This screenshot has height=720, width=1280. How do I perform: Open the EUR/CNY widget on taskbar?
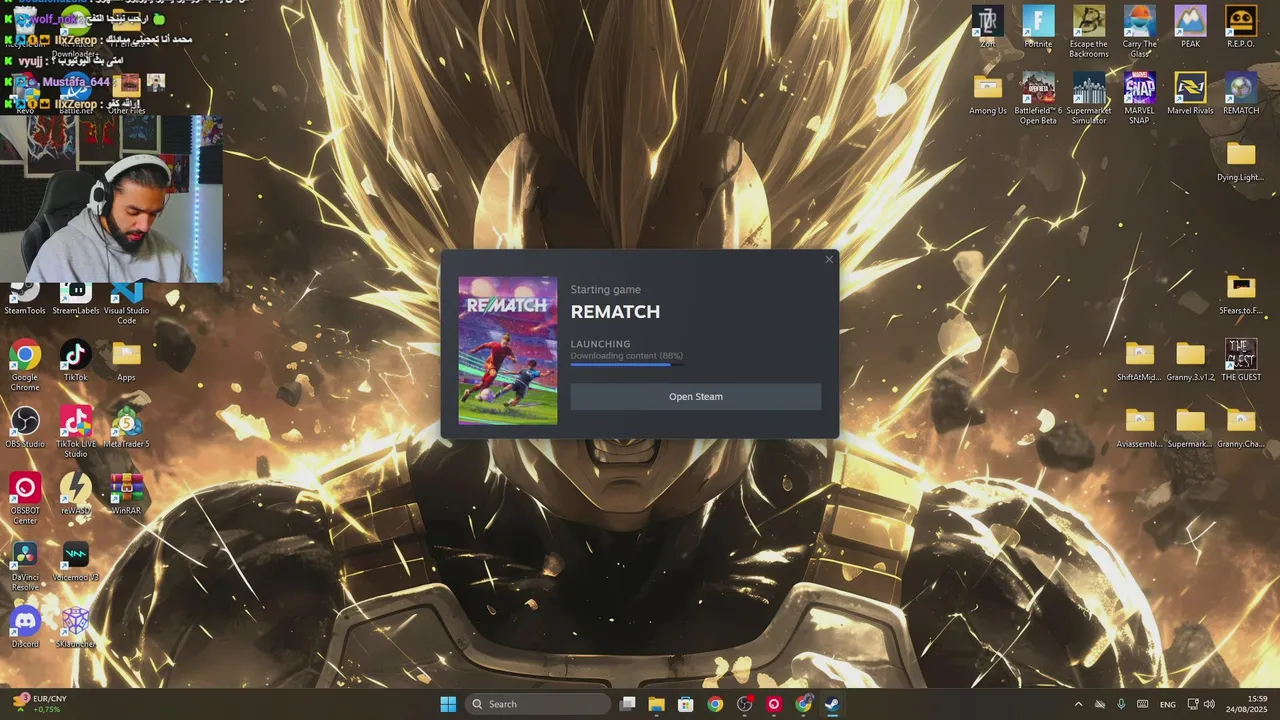[x=40, y=704]
